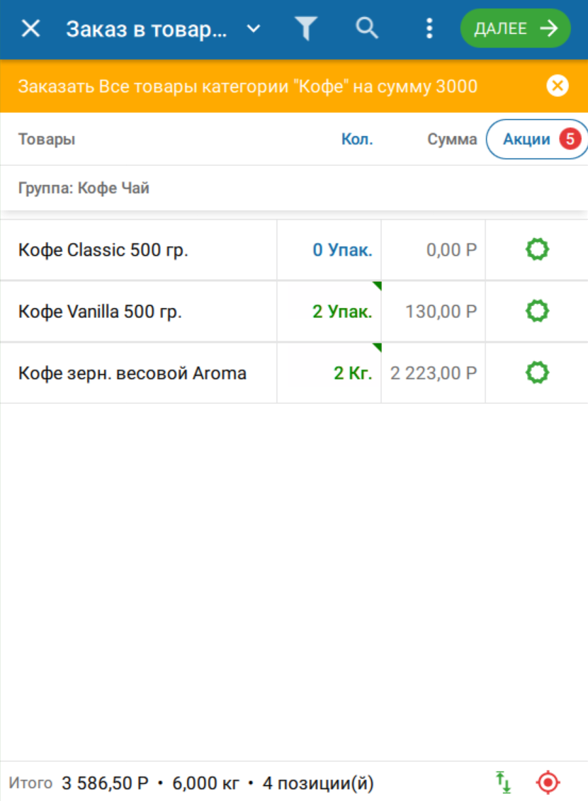588x801 pixels.
Task: Open product search magnifier icon
Action: coord(367,28)
